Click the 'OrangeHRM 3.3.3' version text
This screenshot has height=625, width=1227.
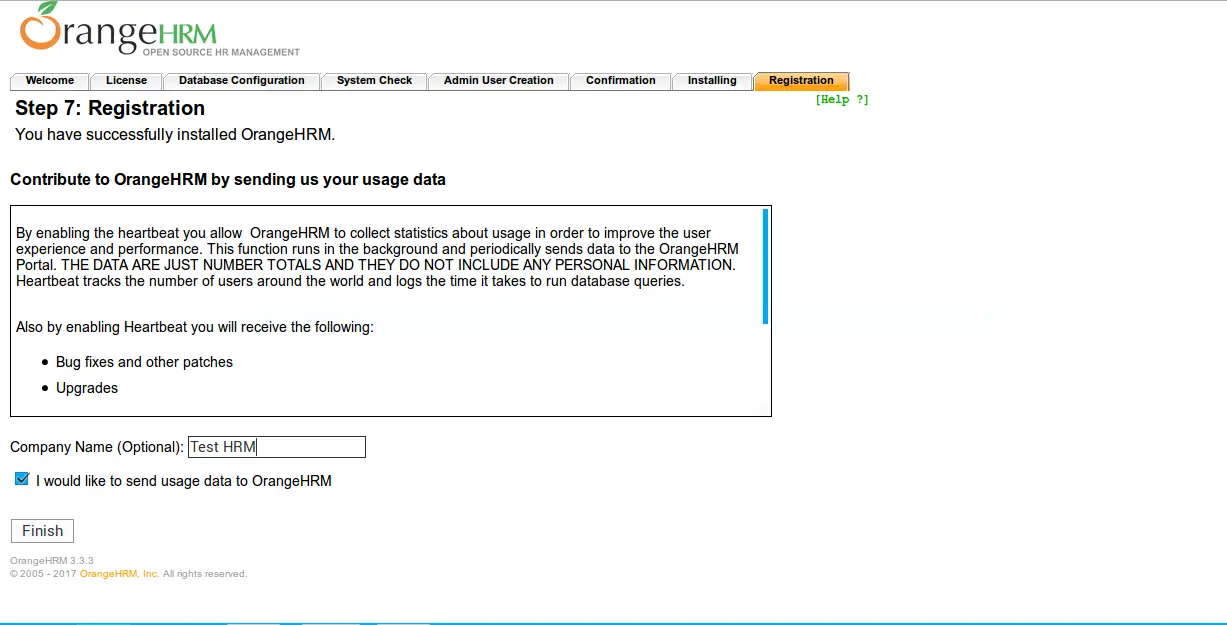point(52,561)
